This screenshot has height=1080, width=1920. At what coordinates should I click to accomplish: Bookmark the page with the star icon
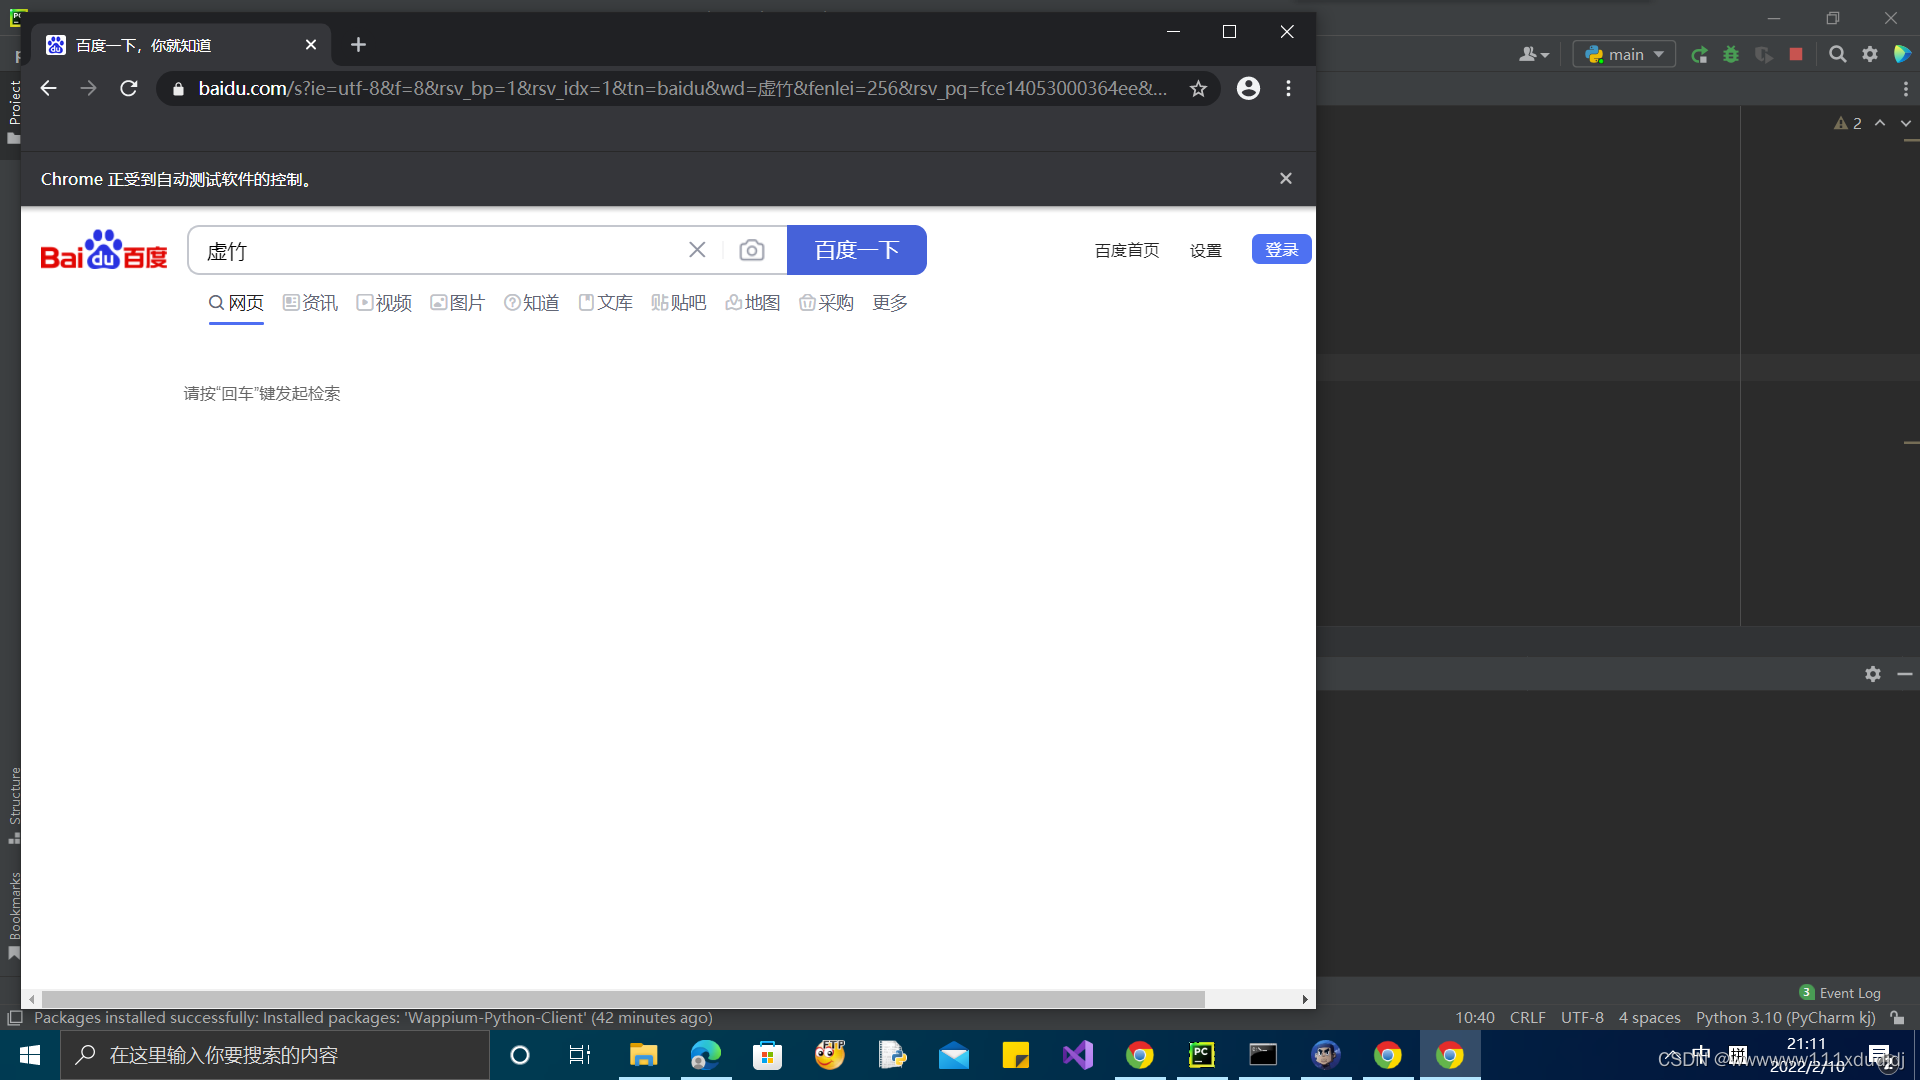coord(1198,88)
